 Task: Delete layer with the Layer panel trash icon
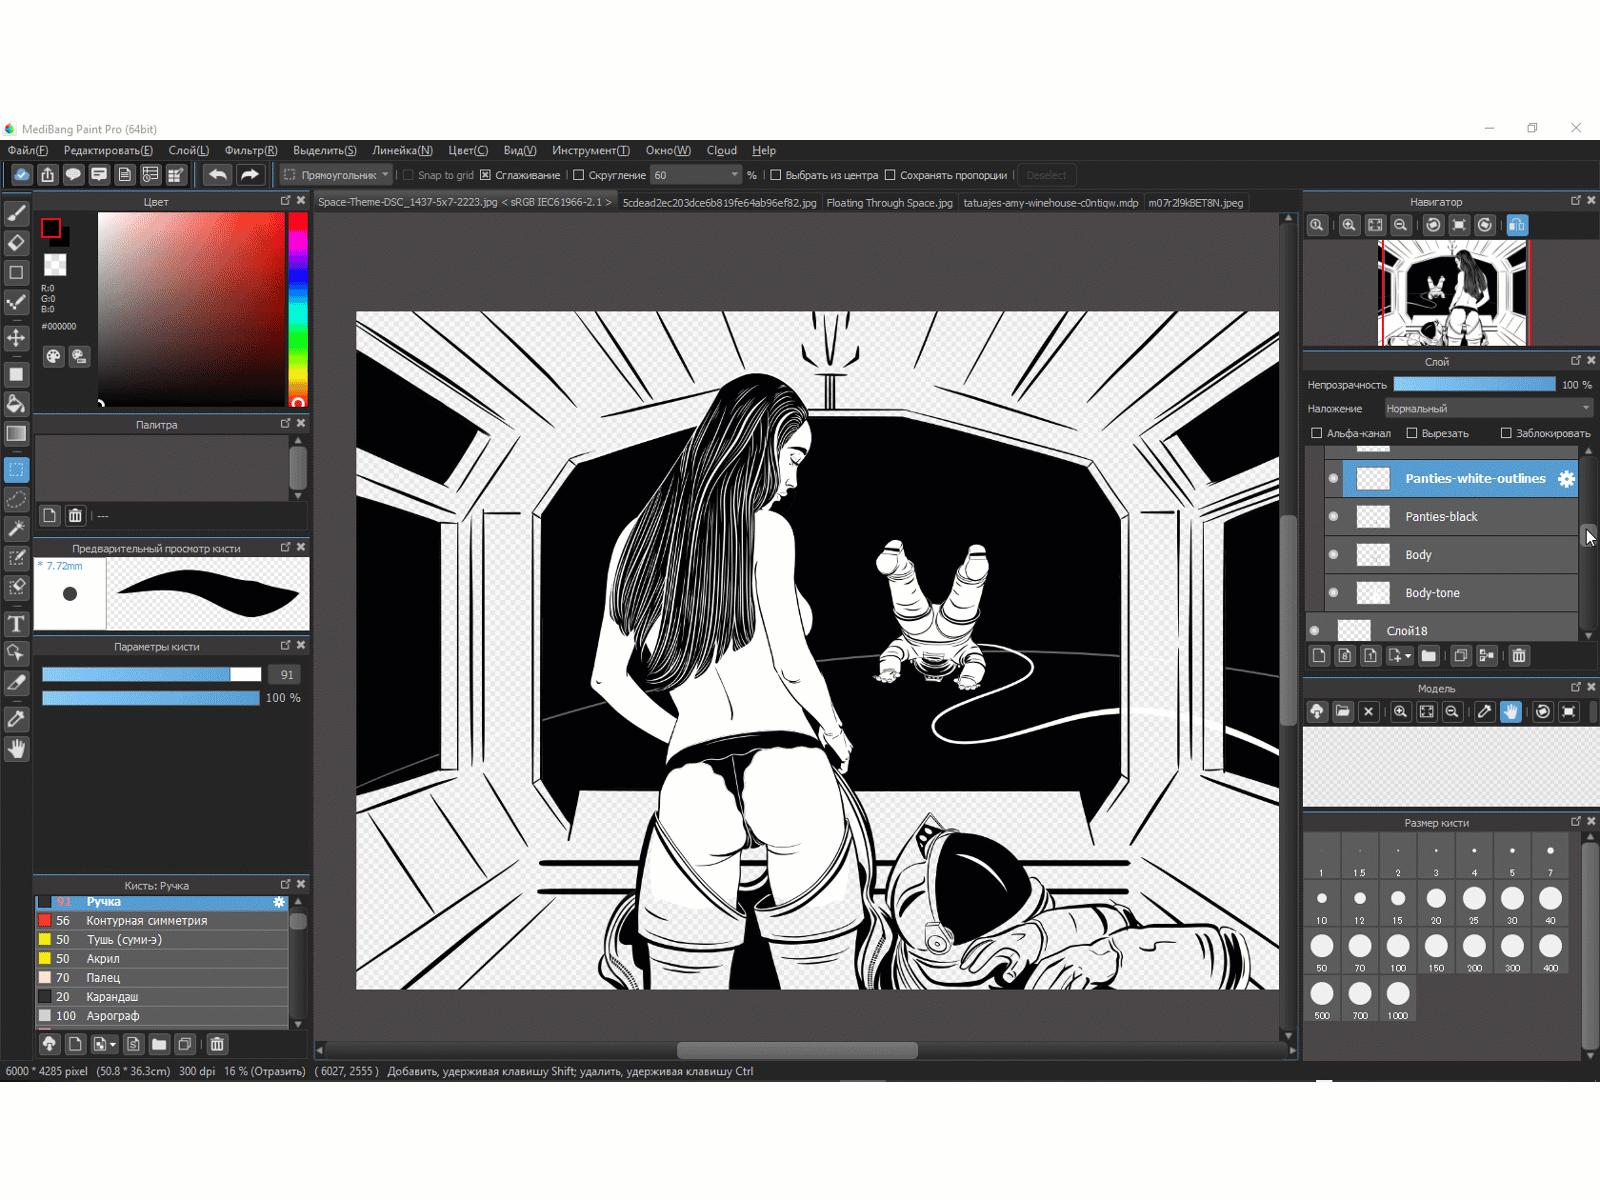click(1519, 656)
